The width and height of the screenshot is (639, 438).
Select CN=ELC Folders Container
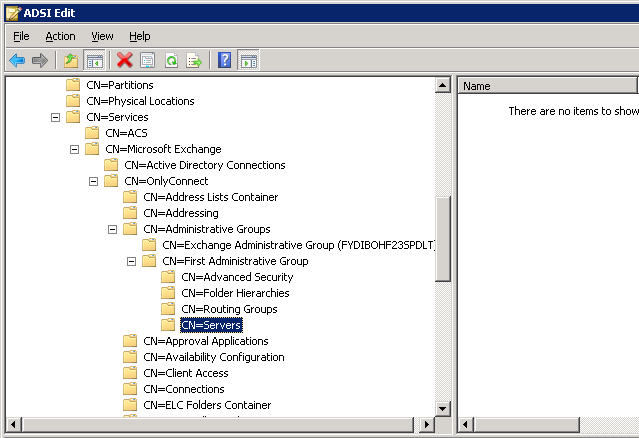click(x=207, y=405)
